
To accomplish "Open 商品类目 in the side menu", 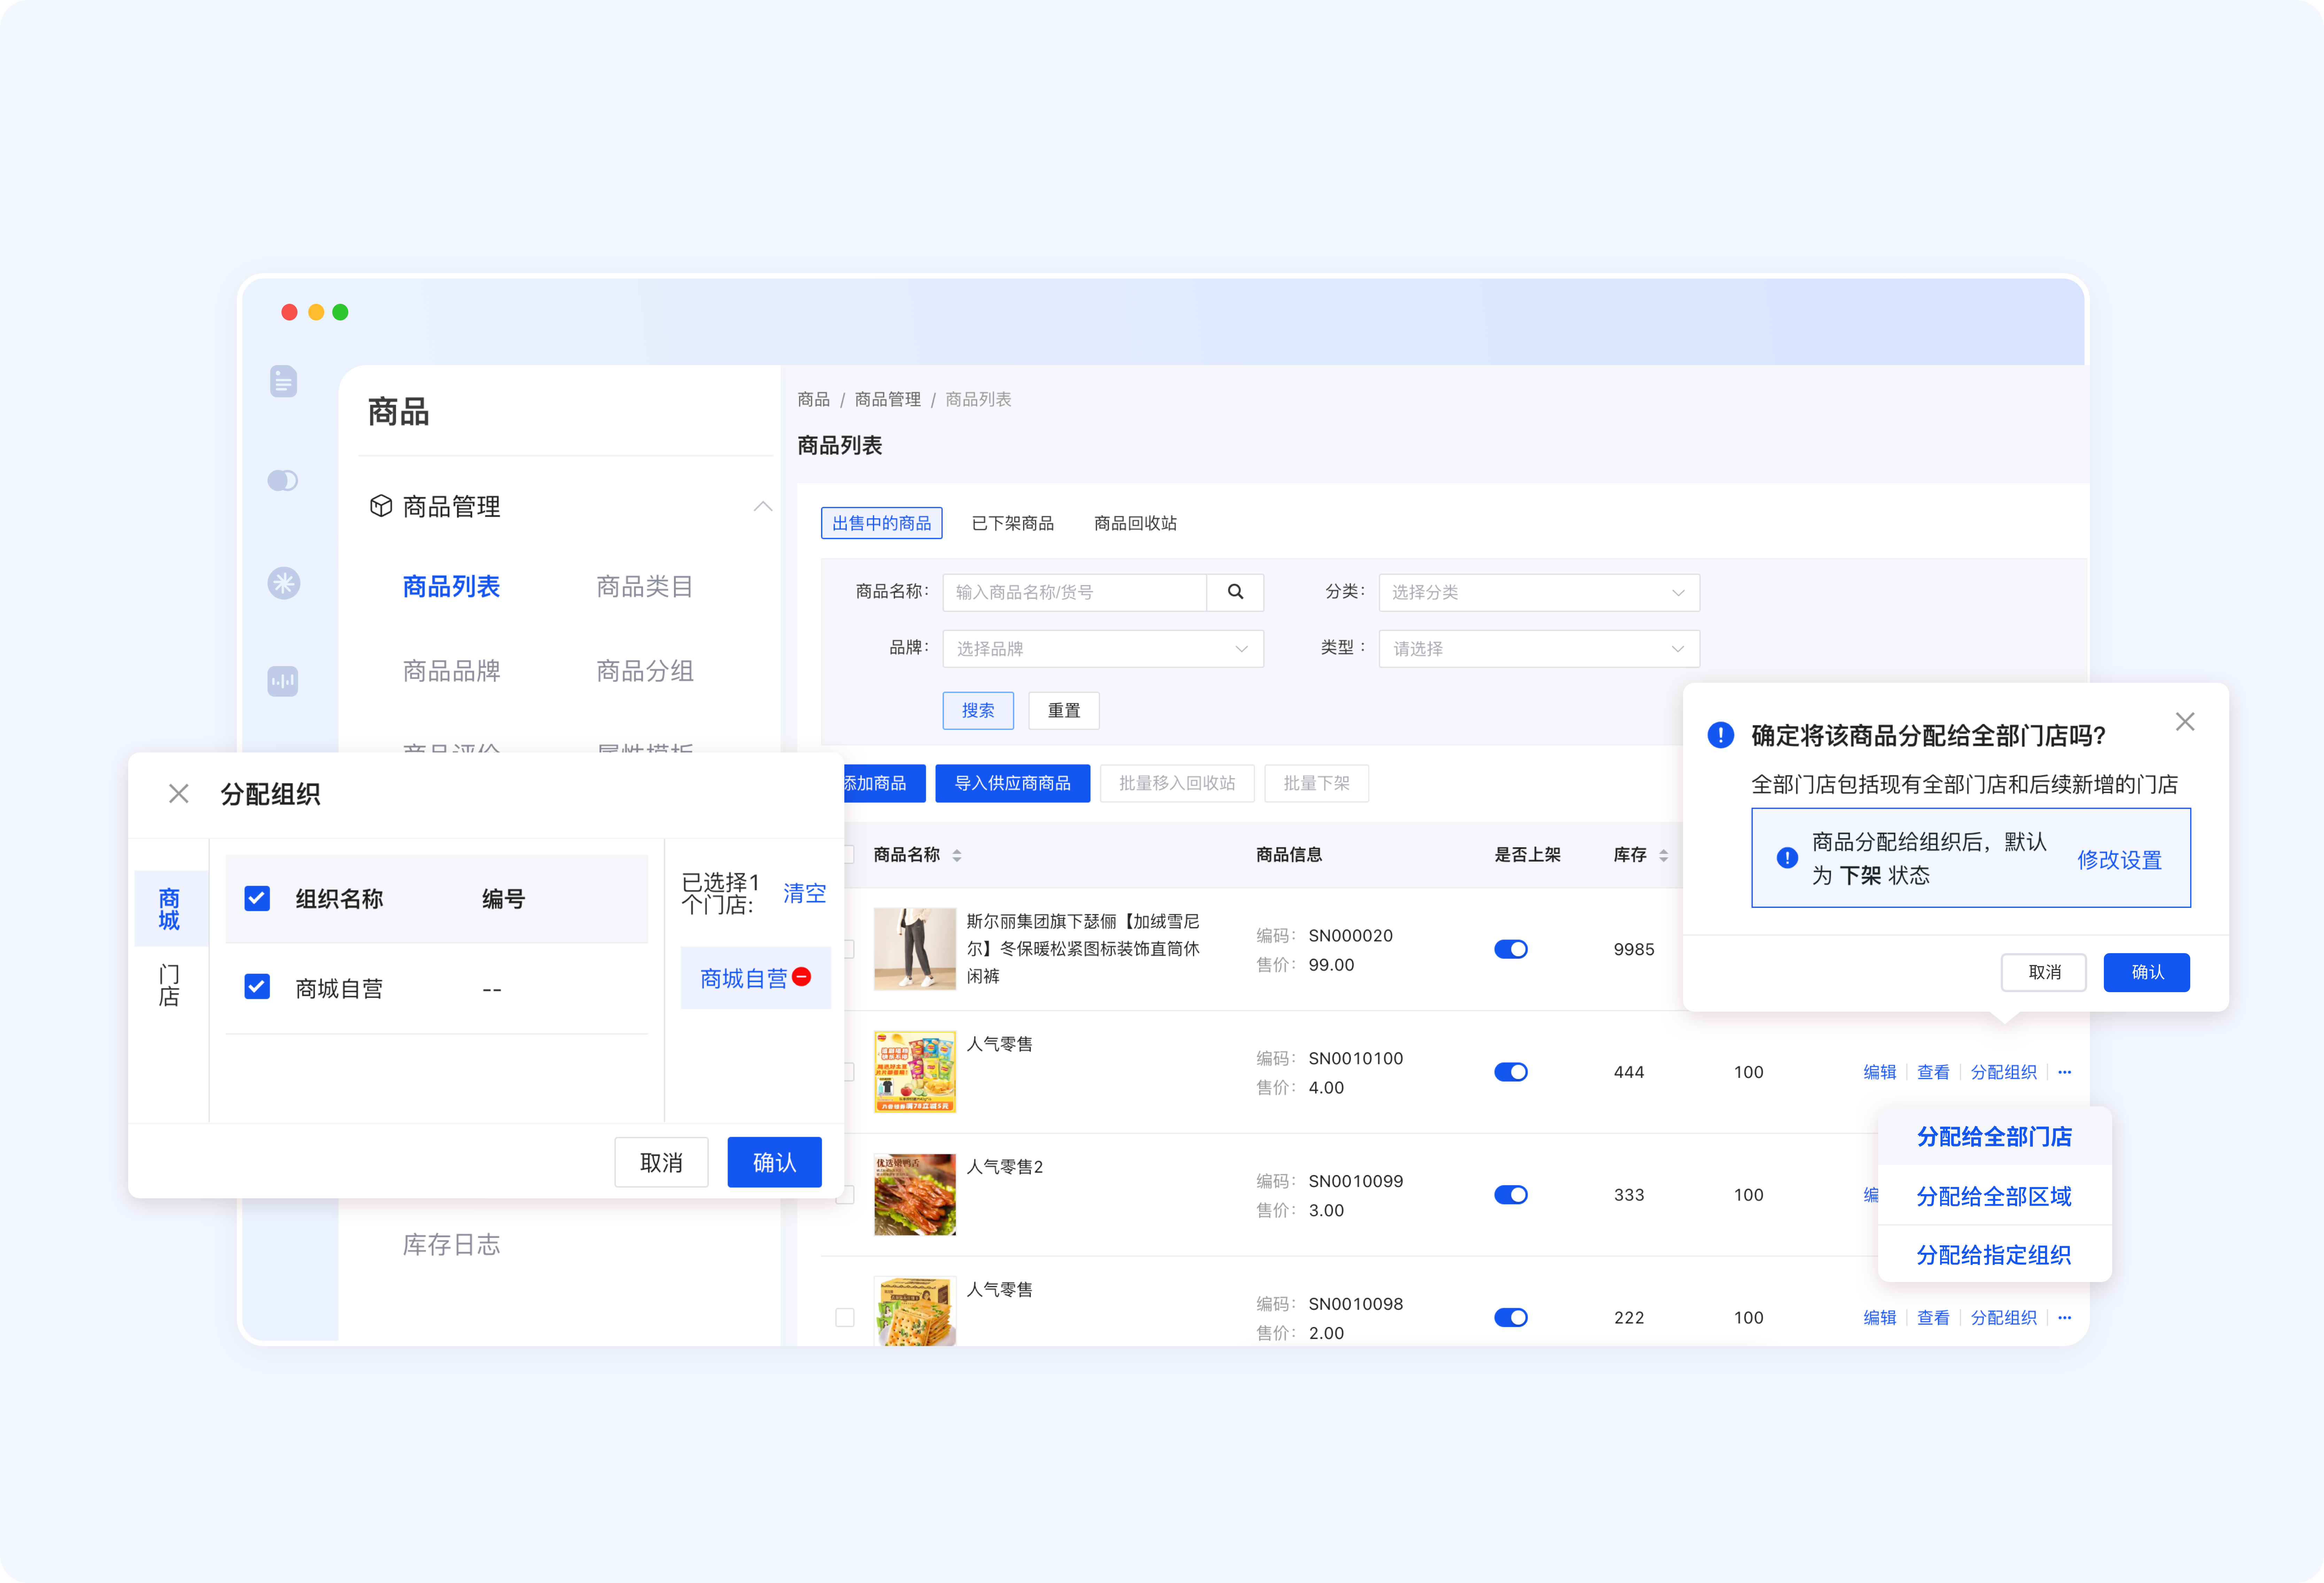I will point(645,587).
